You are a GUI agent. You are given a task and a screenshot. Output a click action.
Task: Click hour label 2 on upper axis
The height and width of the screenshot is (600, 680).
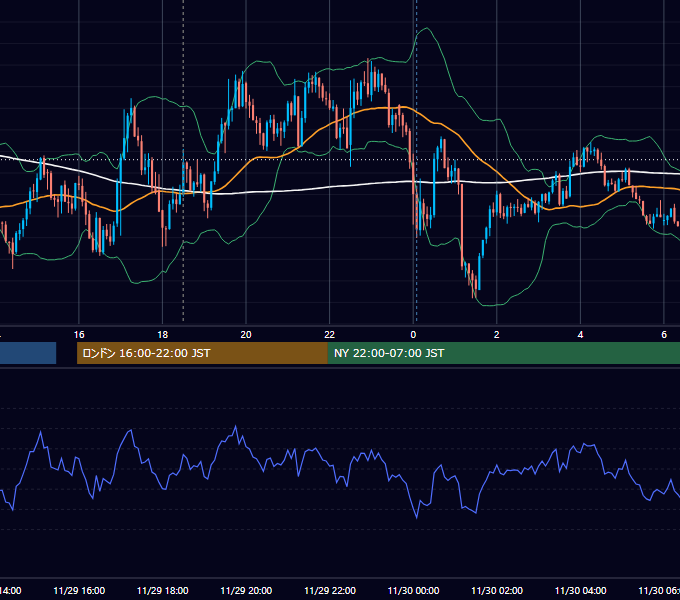(x=497, y=335)
